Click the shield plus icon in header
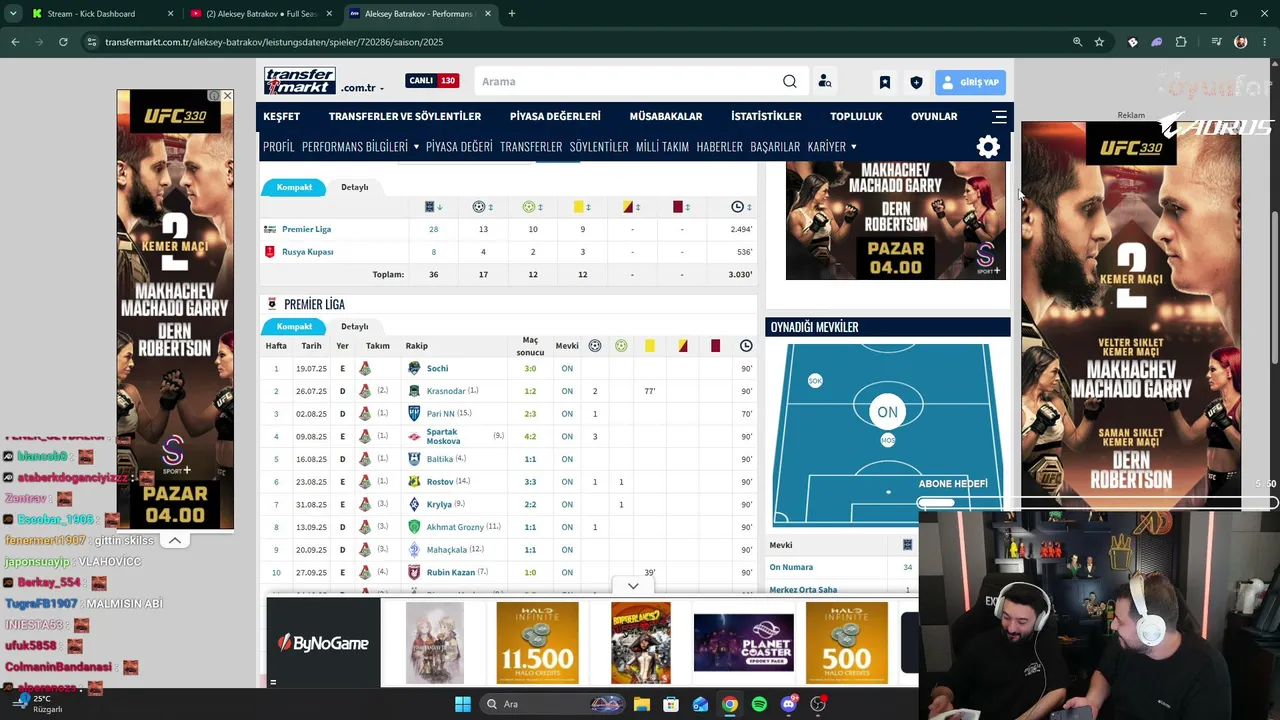This screenshot has height=720, width=1280. tap(916, 82)
